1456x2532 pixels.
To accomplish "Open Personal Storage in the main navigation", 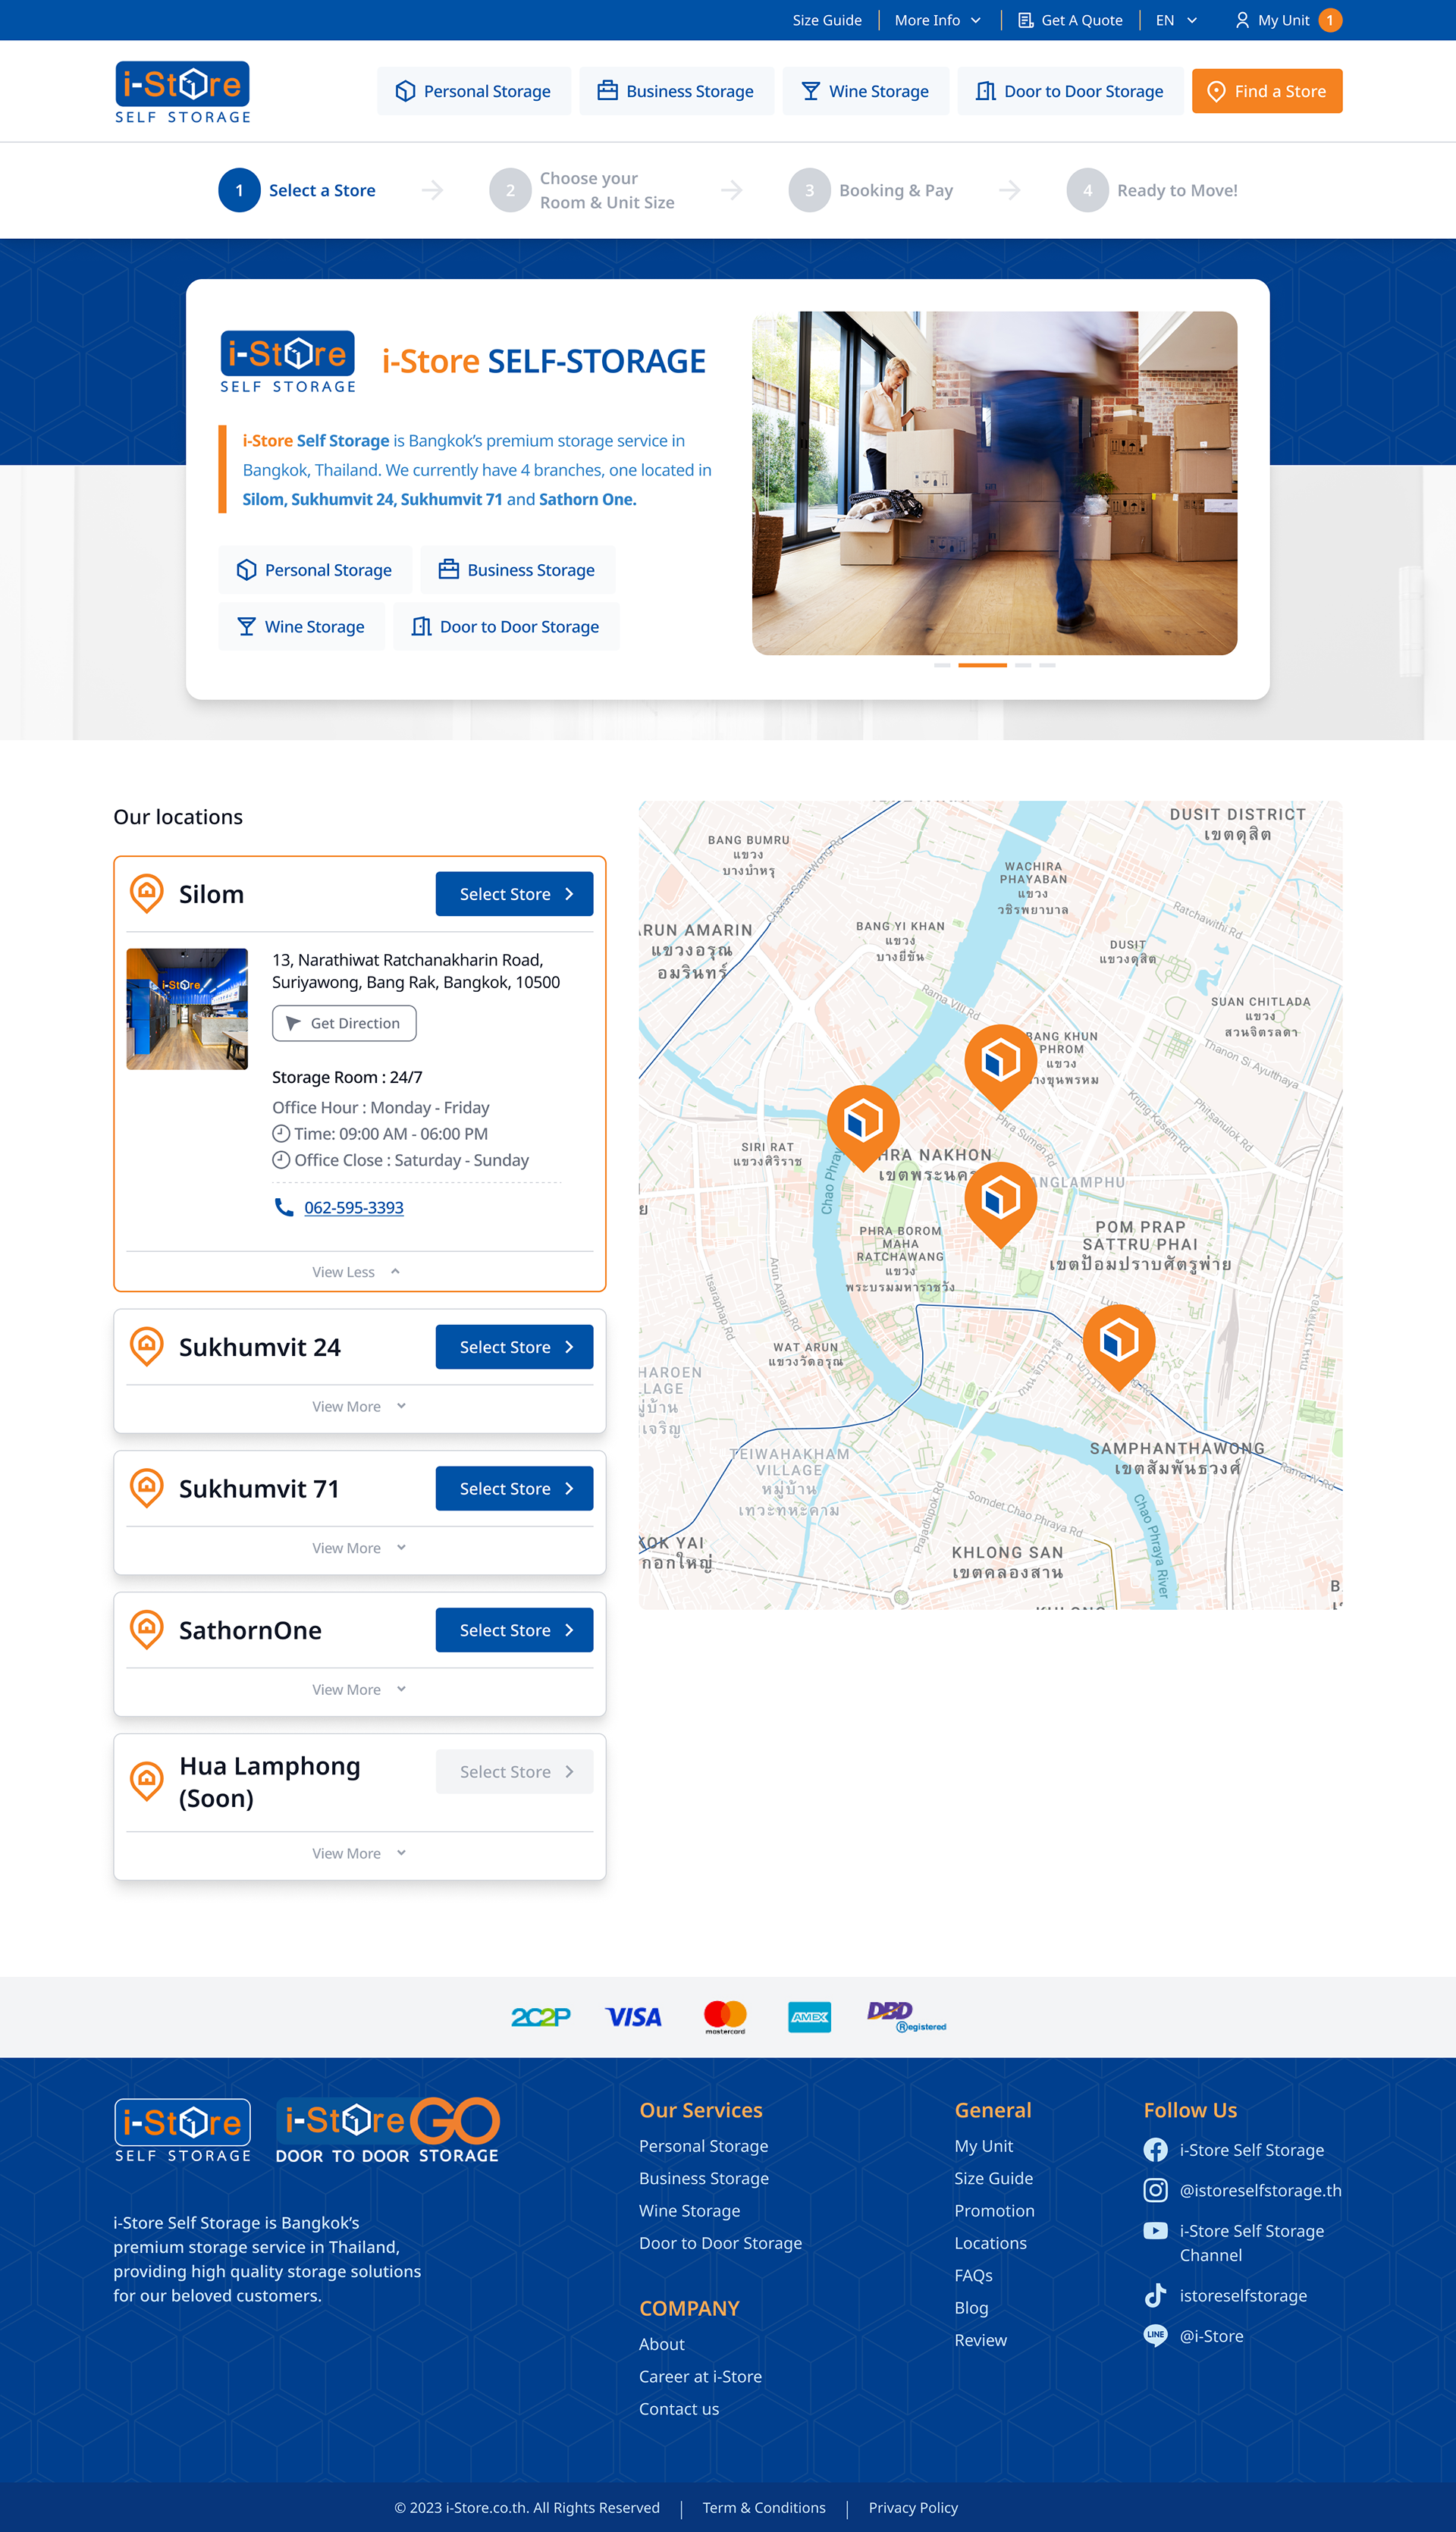I will (474, 91).
